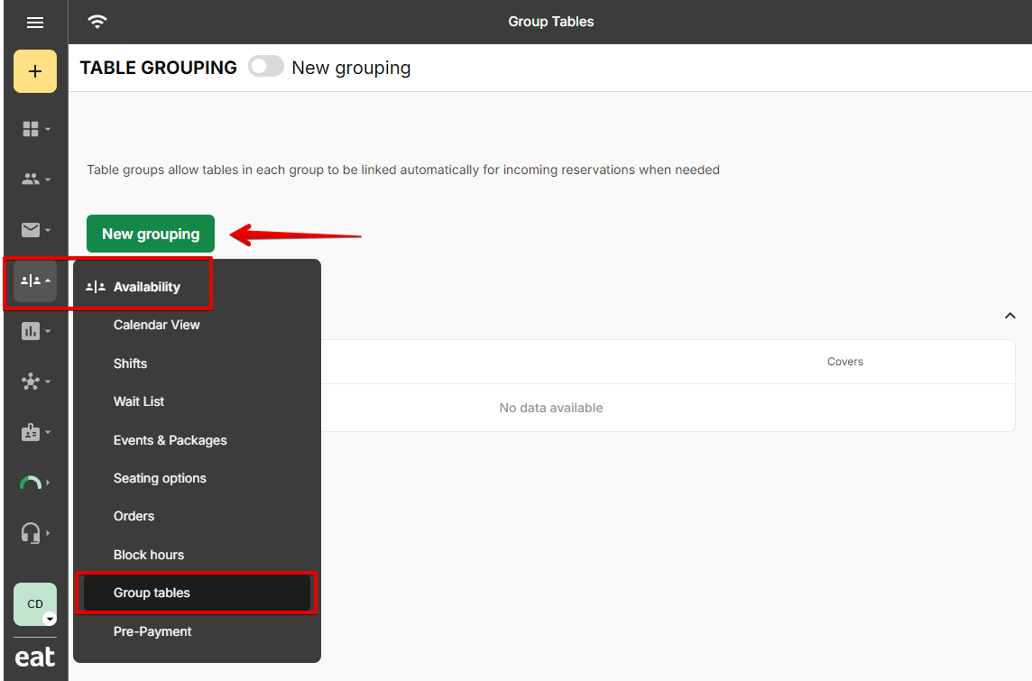This screenshot has height=681, width=1032.
Task: Open the integrations hub icon in sidebar
Action: (x=35, y=382)
